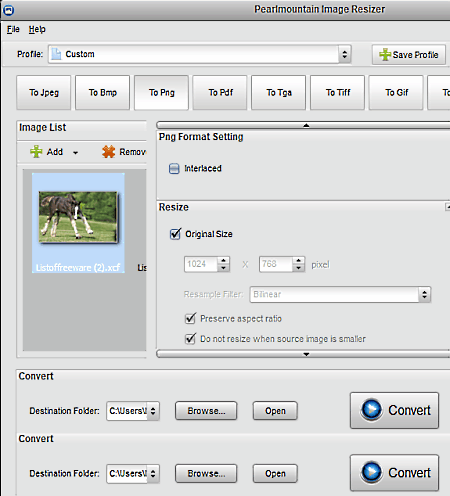Click the blue play icon on upper Convert

(371, 410)
